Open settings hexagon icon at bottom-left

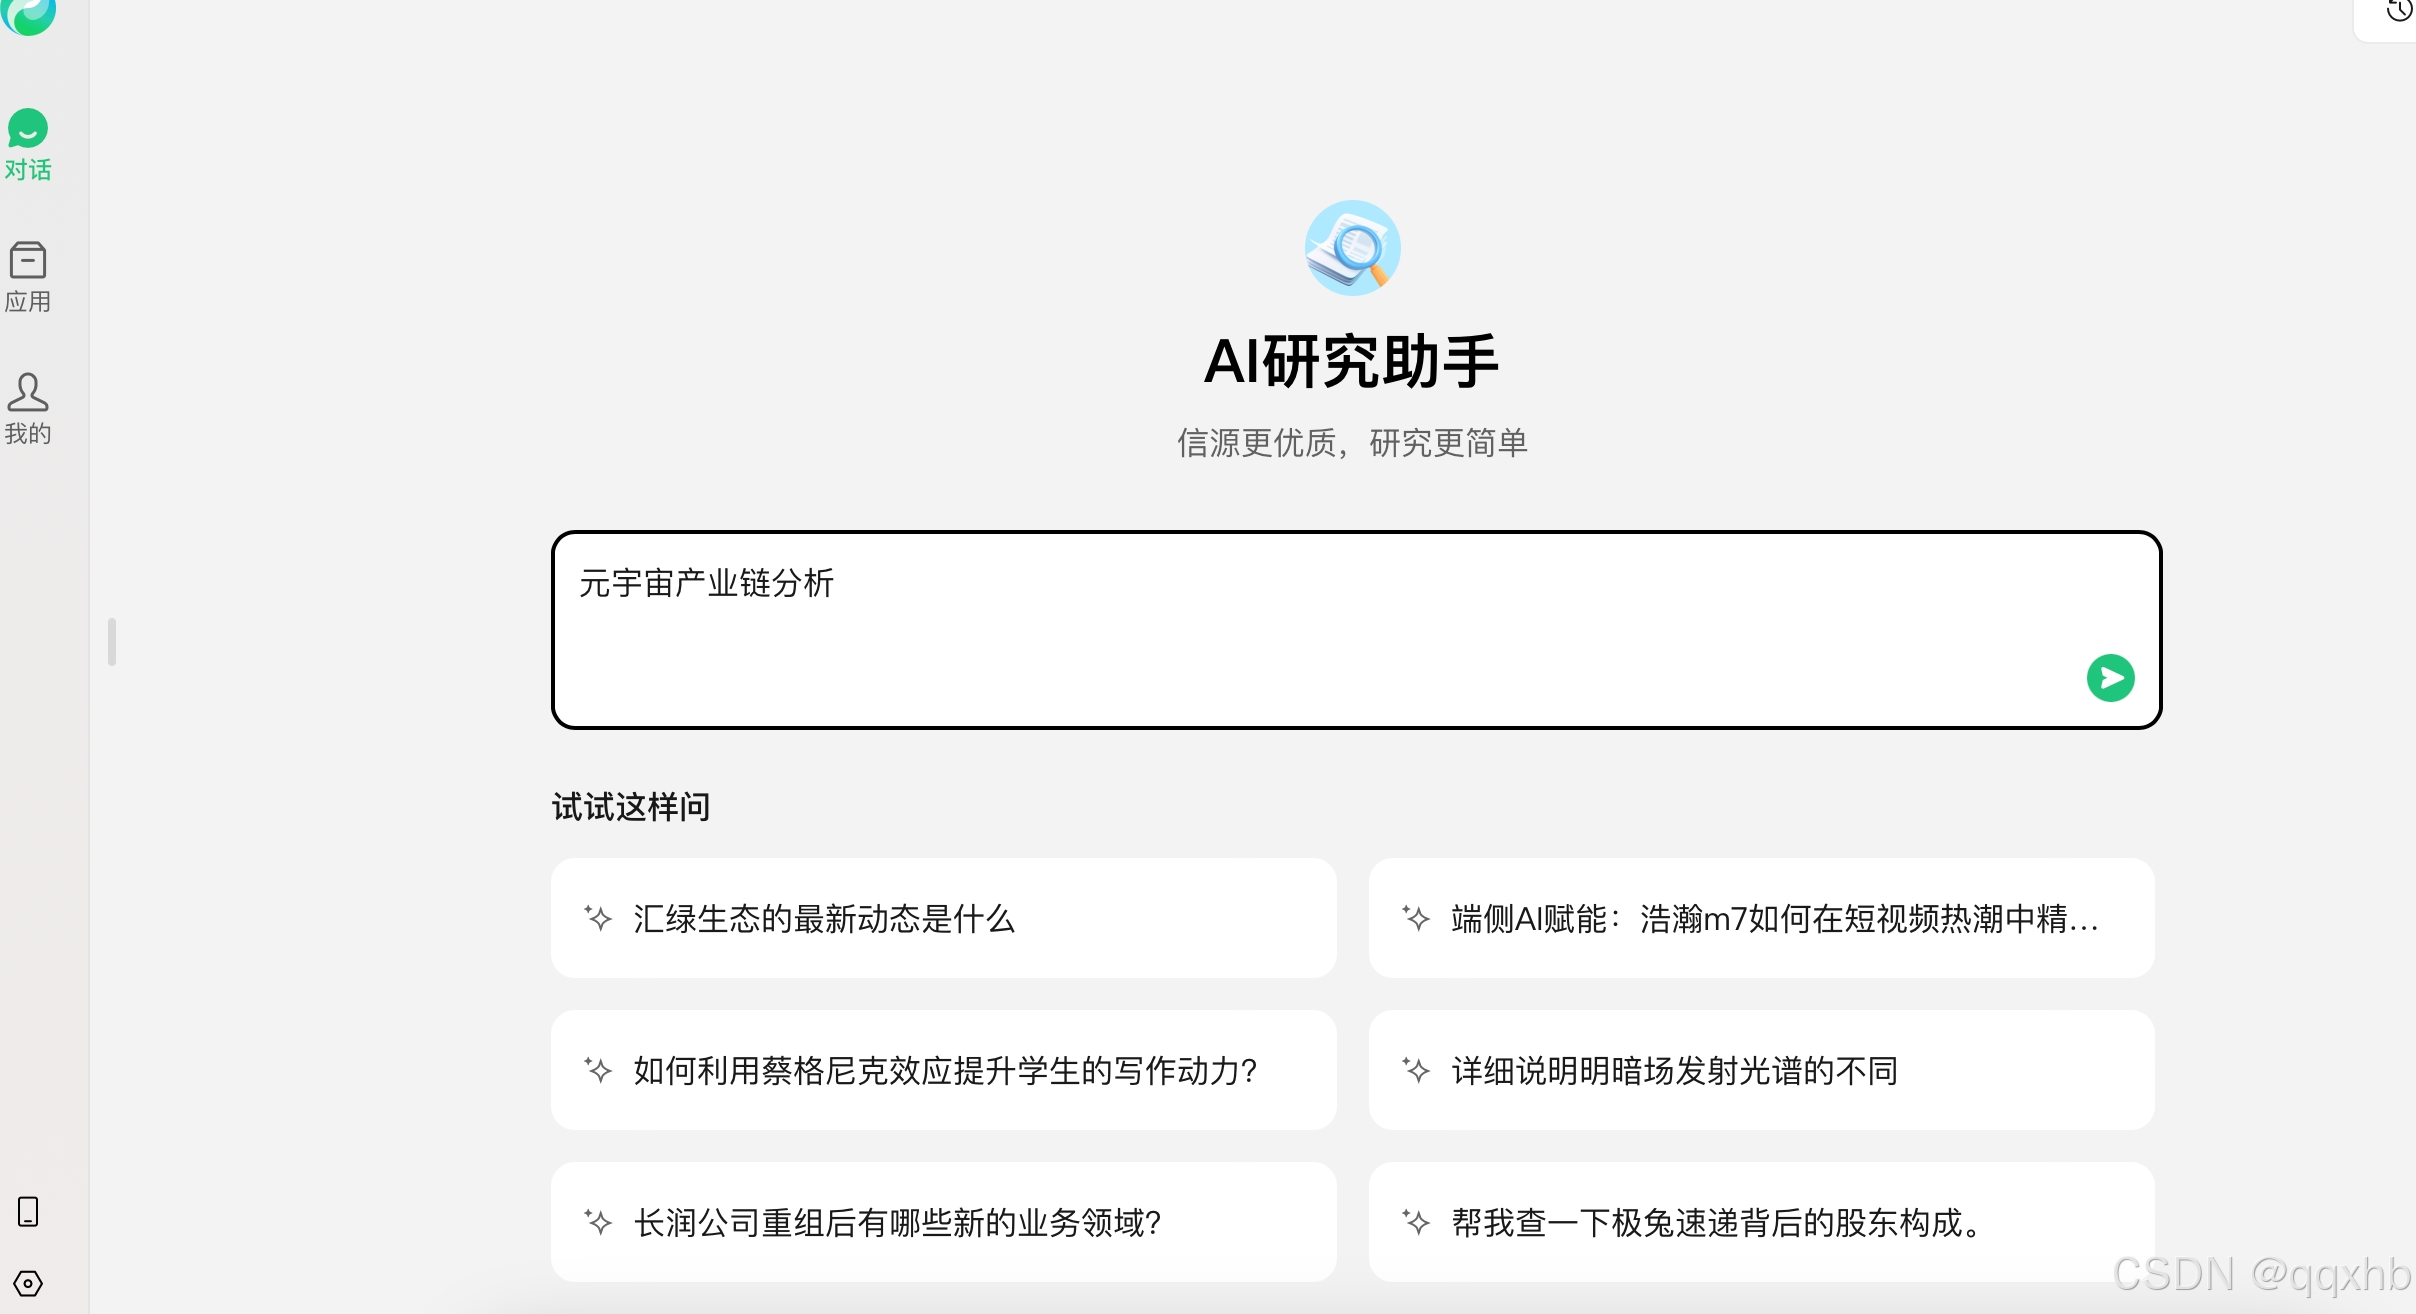click(x=28, y=1283)
